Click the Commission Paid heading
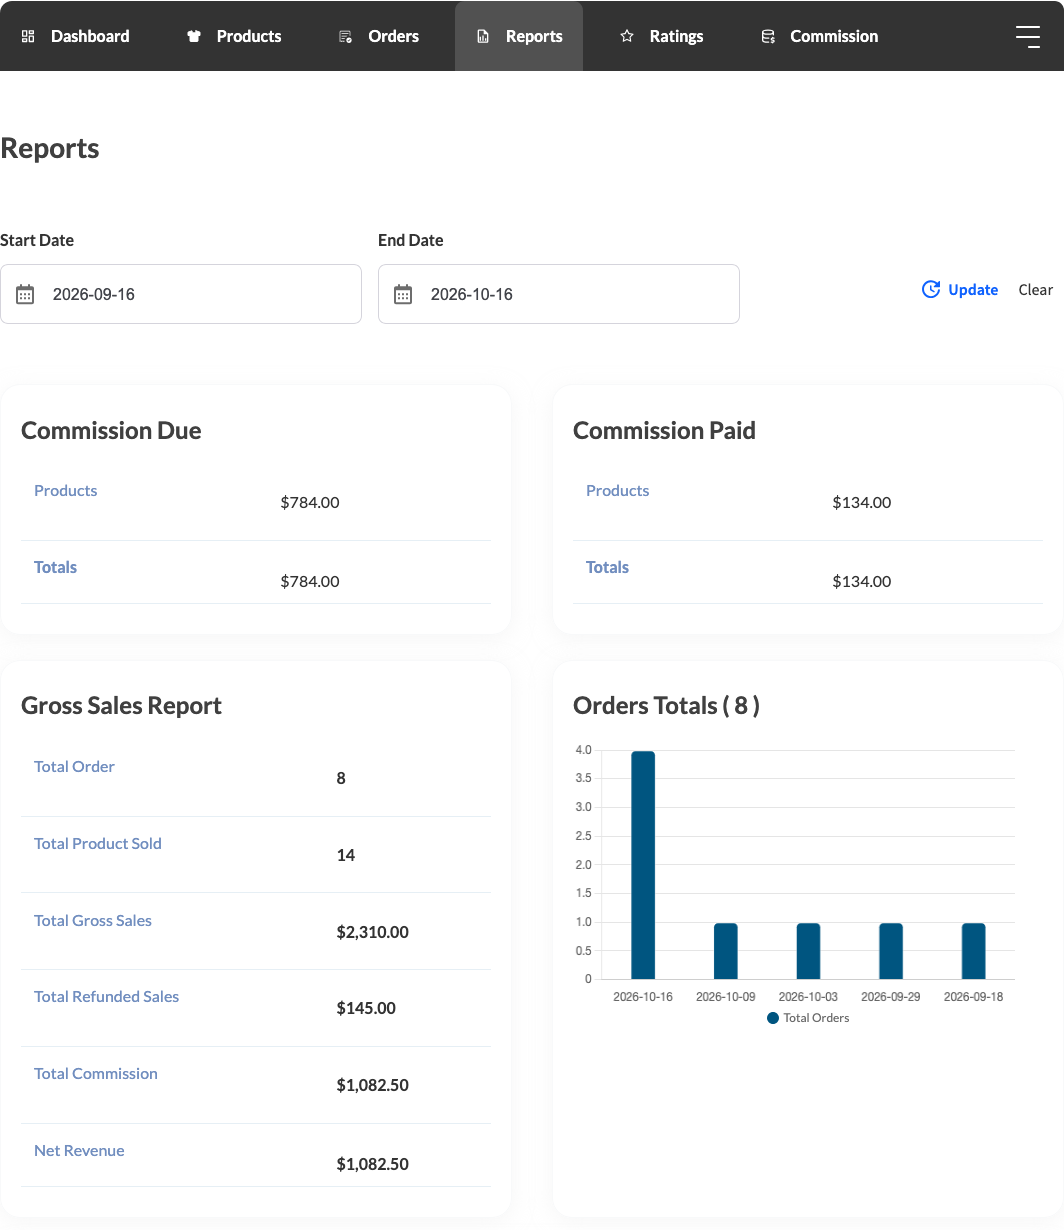The image size is (1064, 1230). (x=664, y=430)
